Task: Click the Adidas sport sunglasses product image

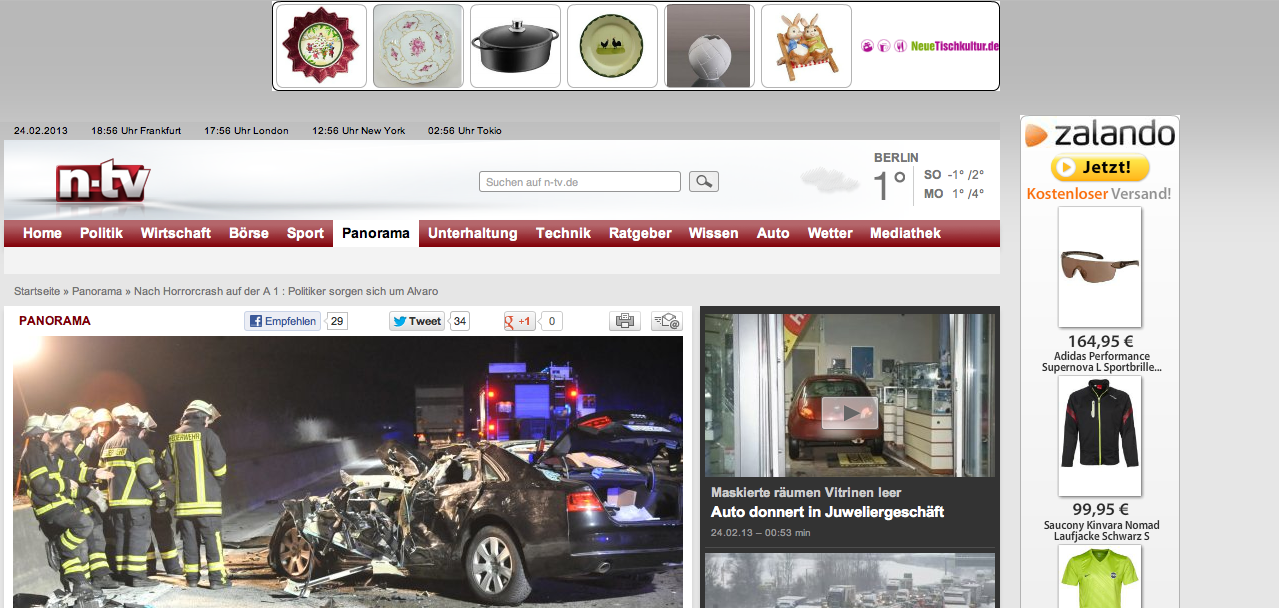Action: click(1099, 267)
